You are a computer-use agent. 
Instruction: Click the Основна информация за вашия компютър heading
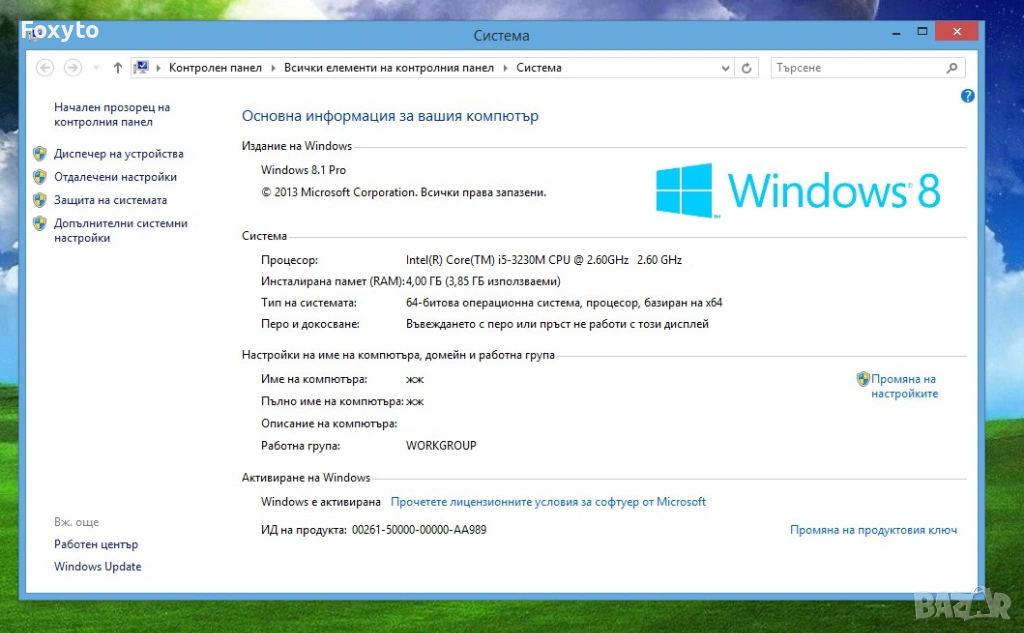(x=390, y=116)
